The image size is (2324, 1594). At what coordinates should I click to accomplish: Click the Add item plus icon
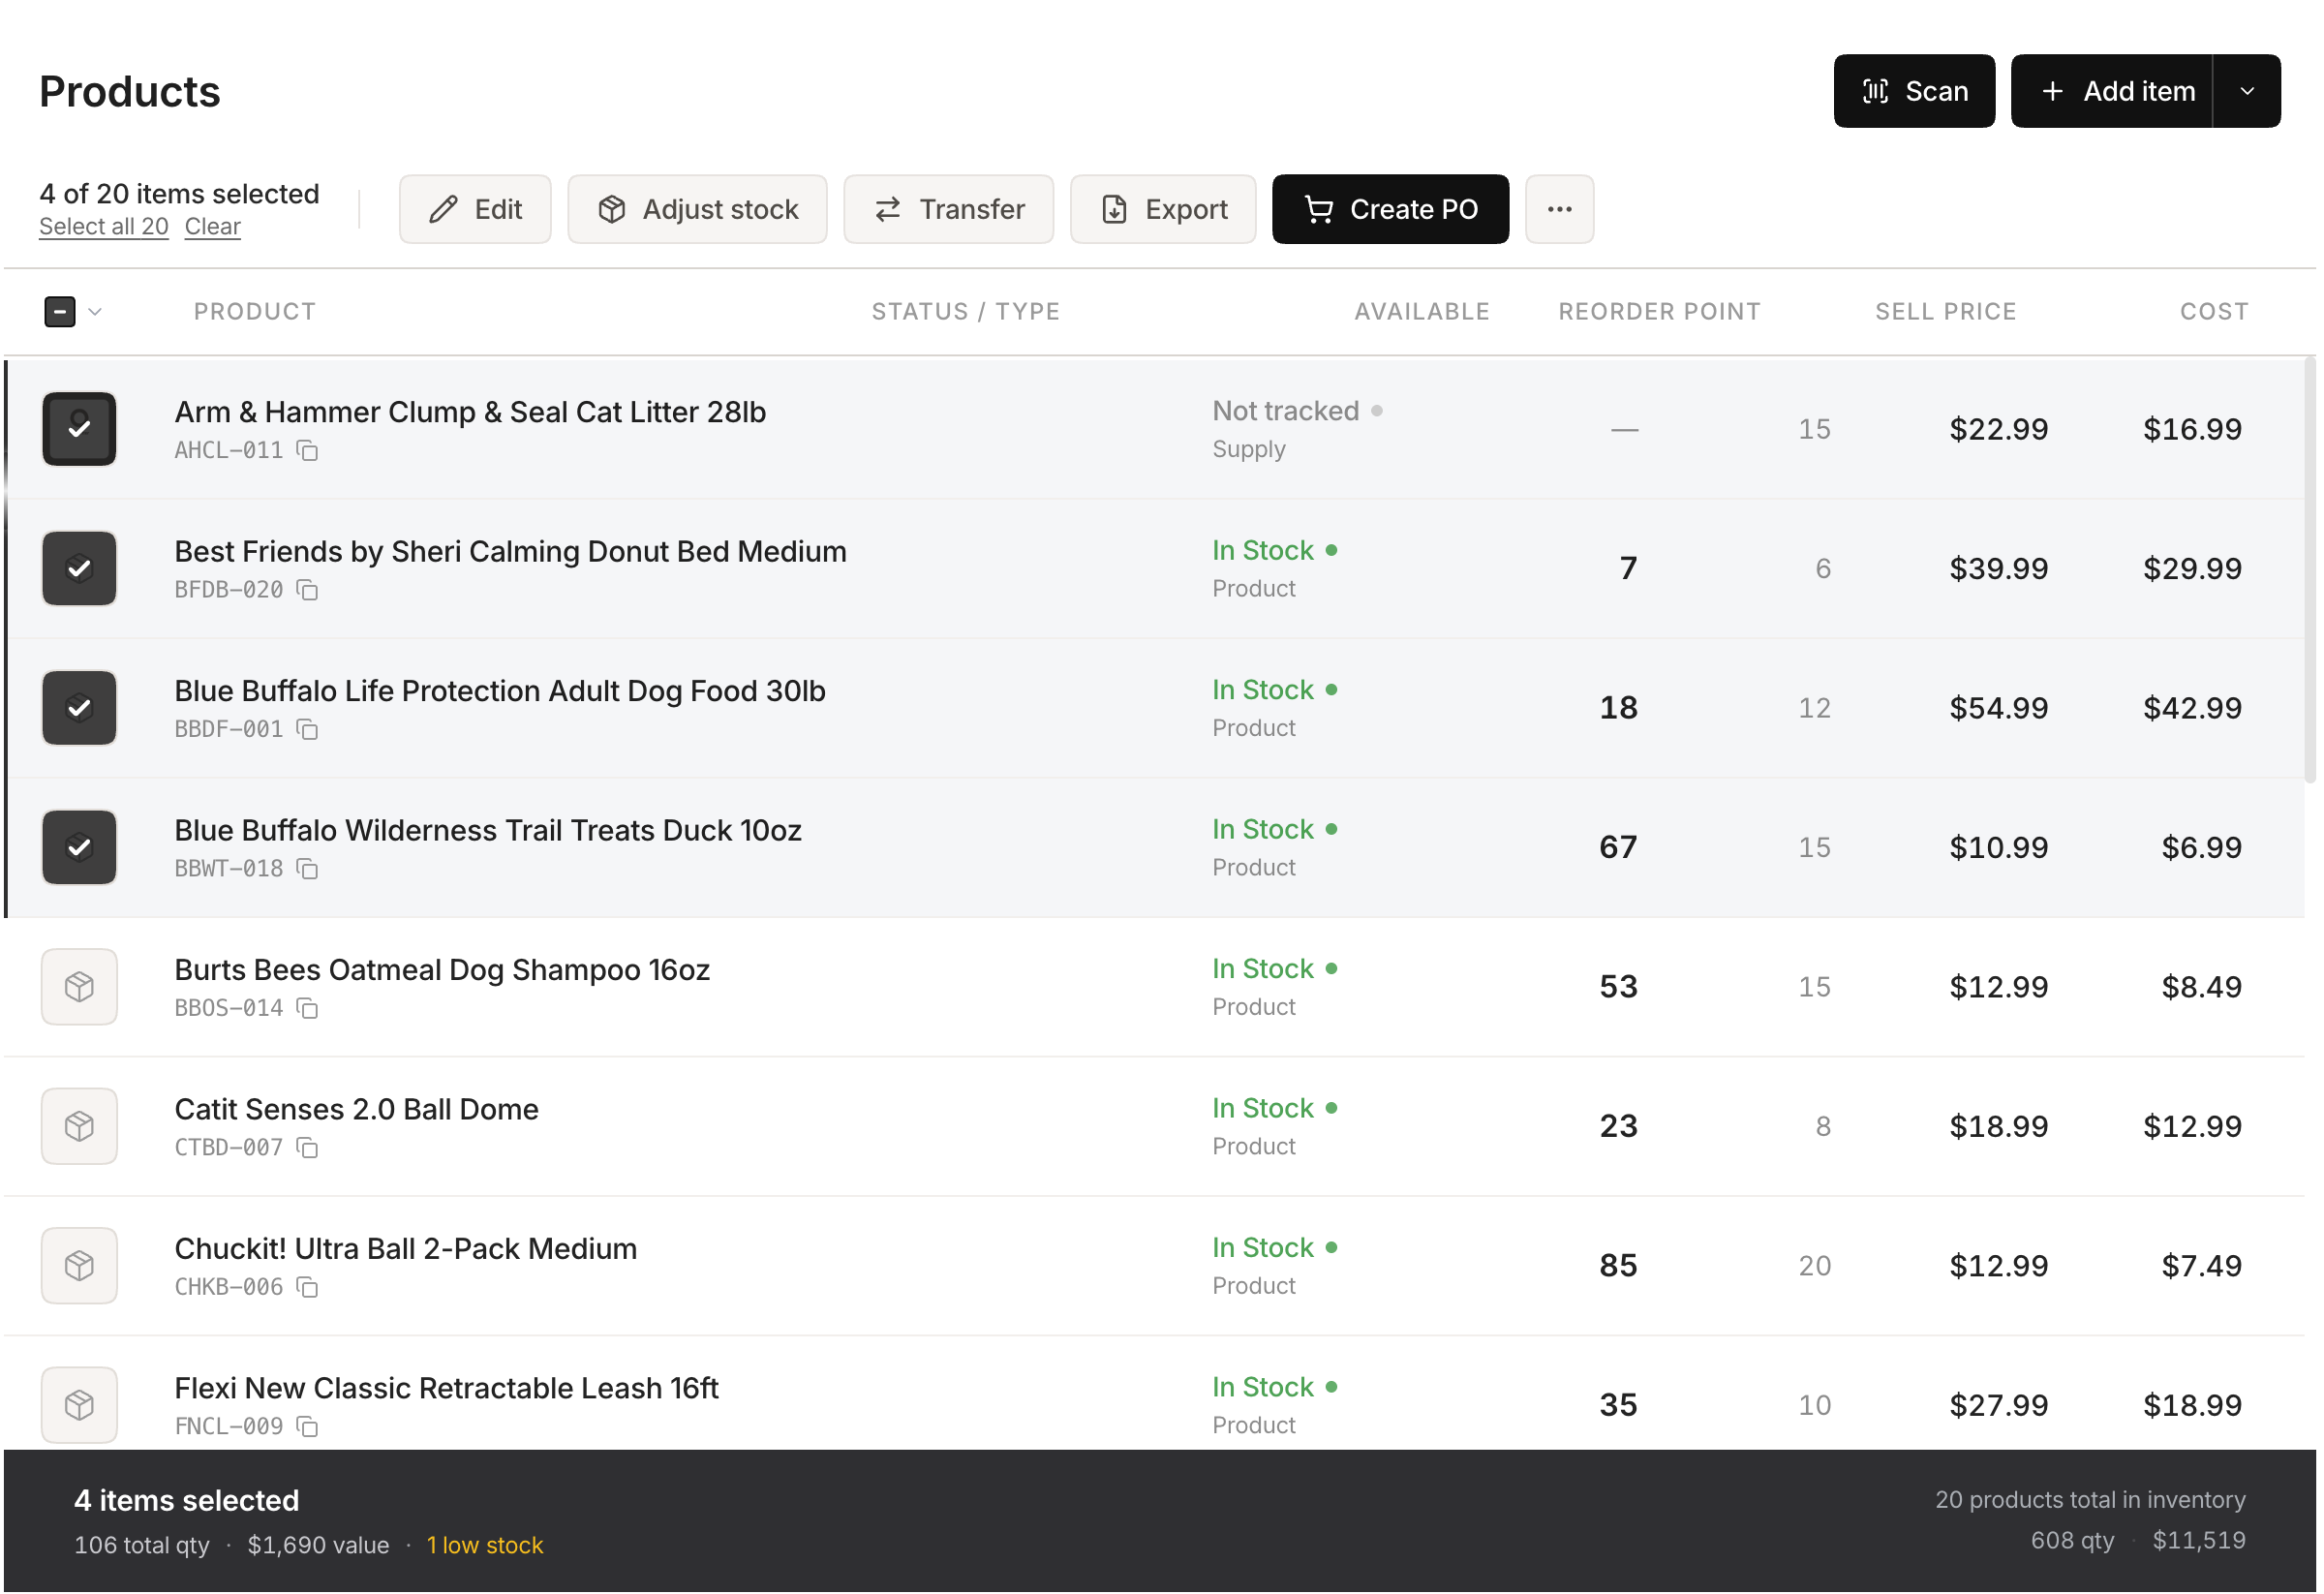pyautogui.click(x=2052, y=90)
